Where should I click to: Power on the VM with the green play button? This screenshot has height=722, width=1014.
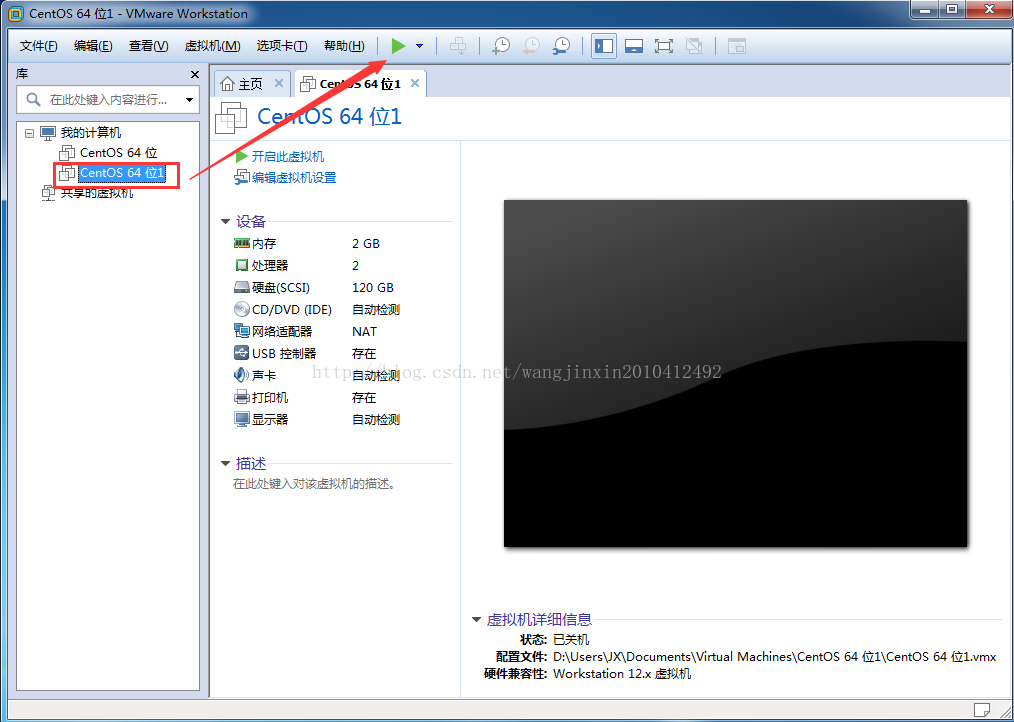click(398, 46)
